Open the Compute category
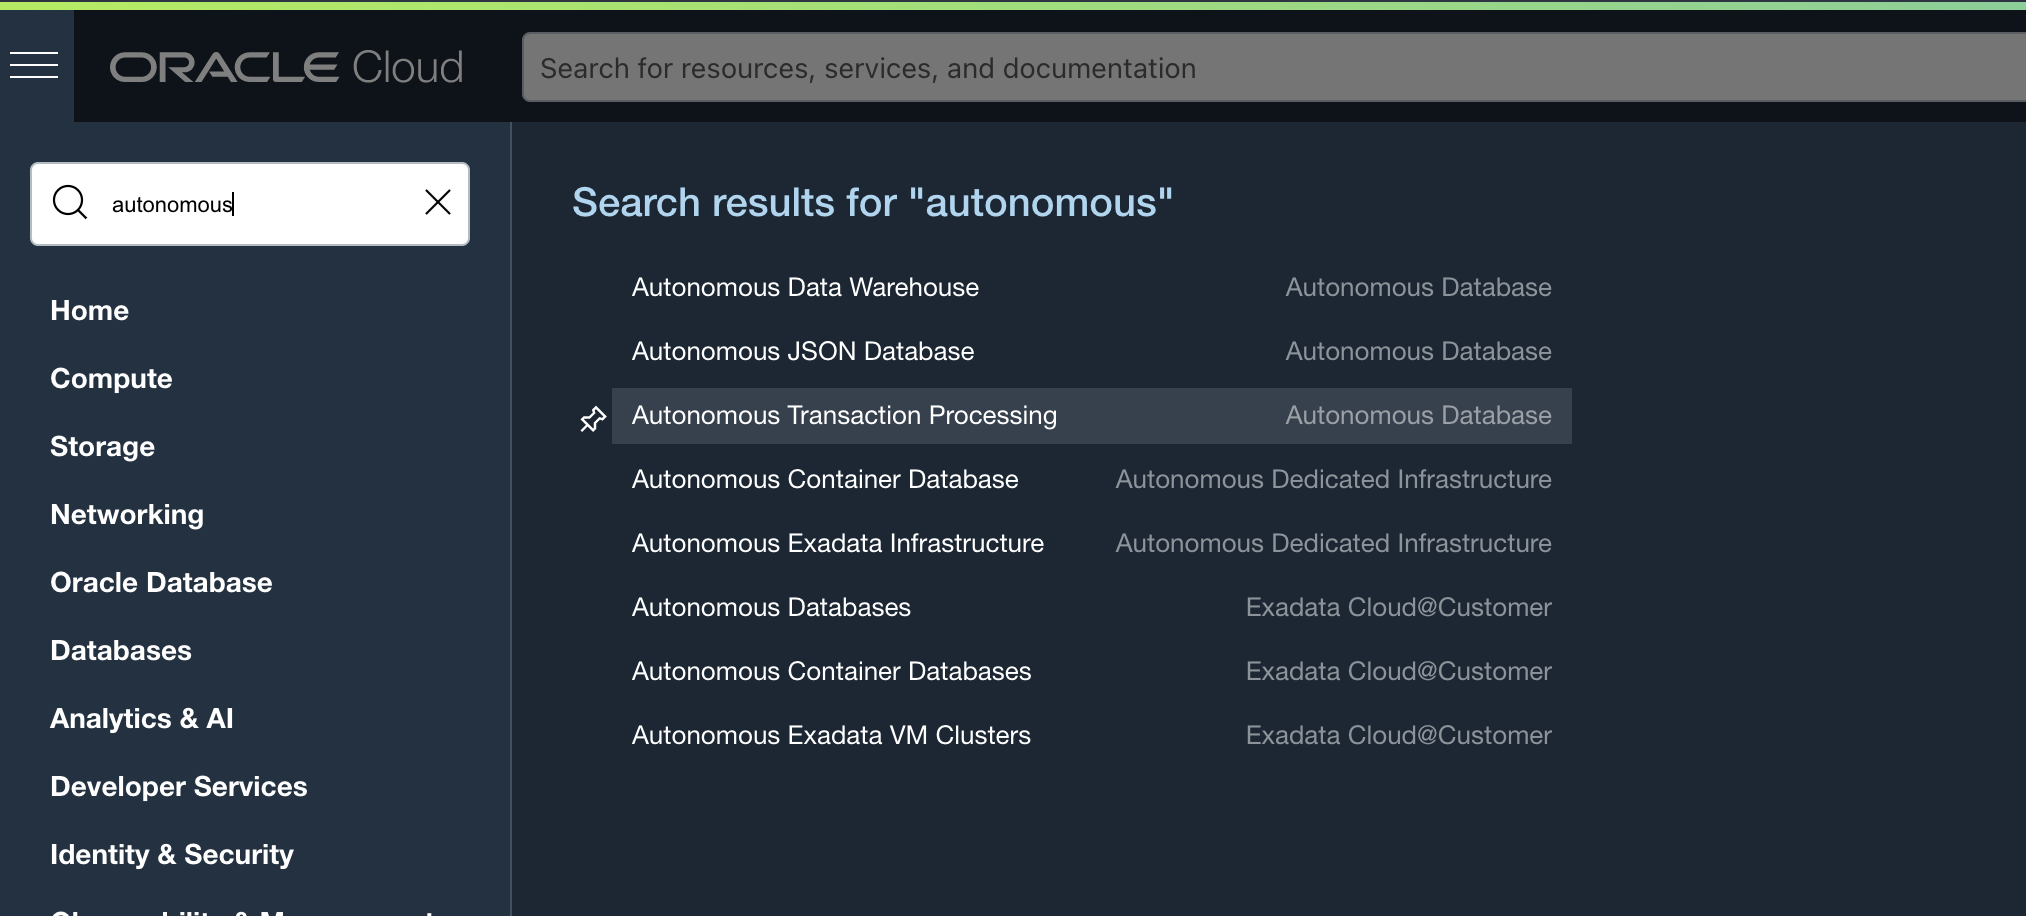Viewport: 2026px width, 916px height. pyautogui.click(x=111, y=379)
